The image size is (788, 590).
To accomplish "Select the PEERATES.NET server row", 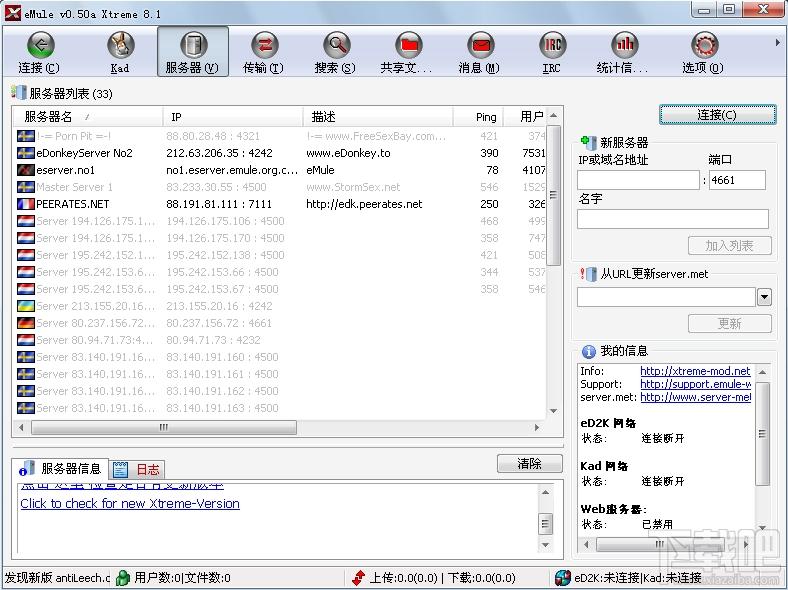I will tap(281, 204).
